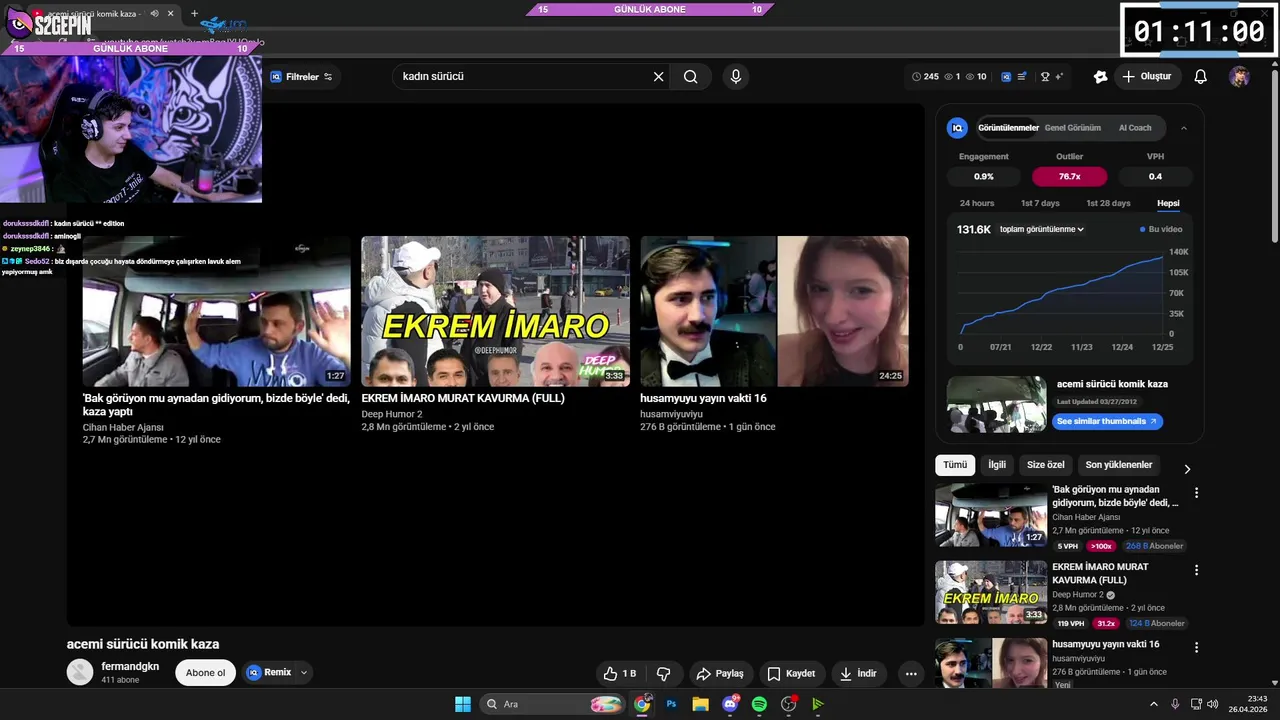Click the 'acemi sürücü komik kaza' panel thumbnail
The image size is (1280, 720).
tap(996, 404)
